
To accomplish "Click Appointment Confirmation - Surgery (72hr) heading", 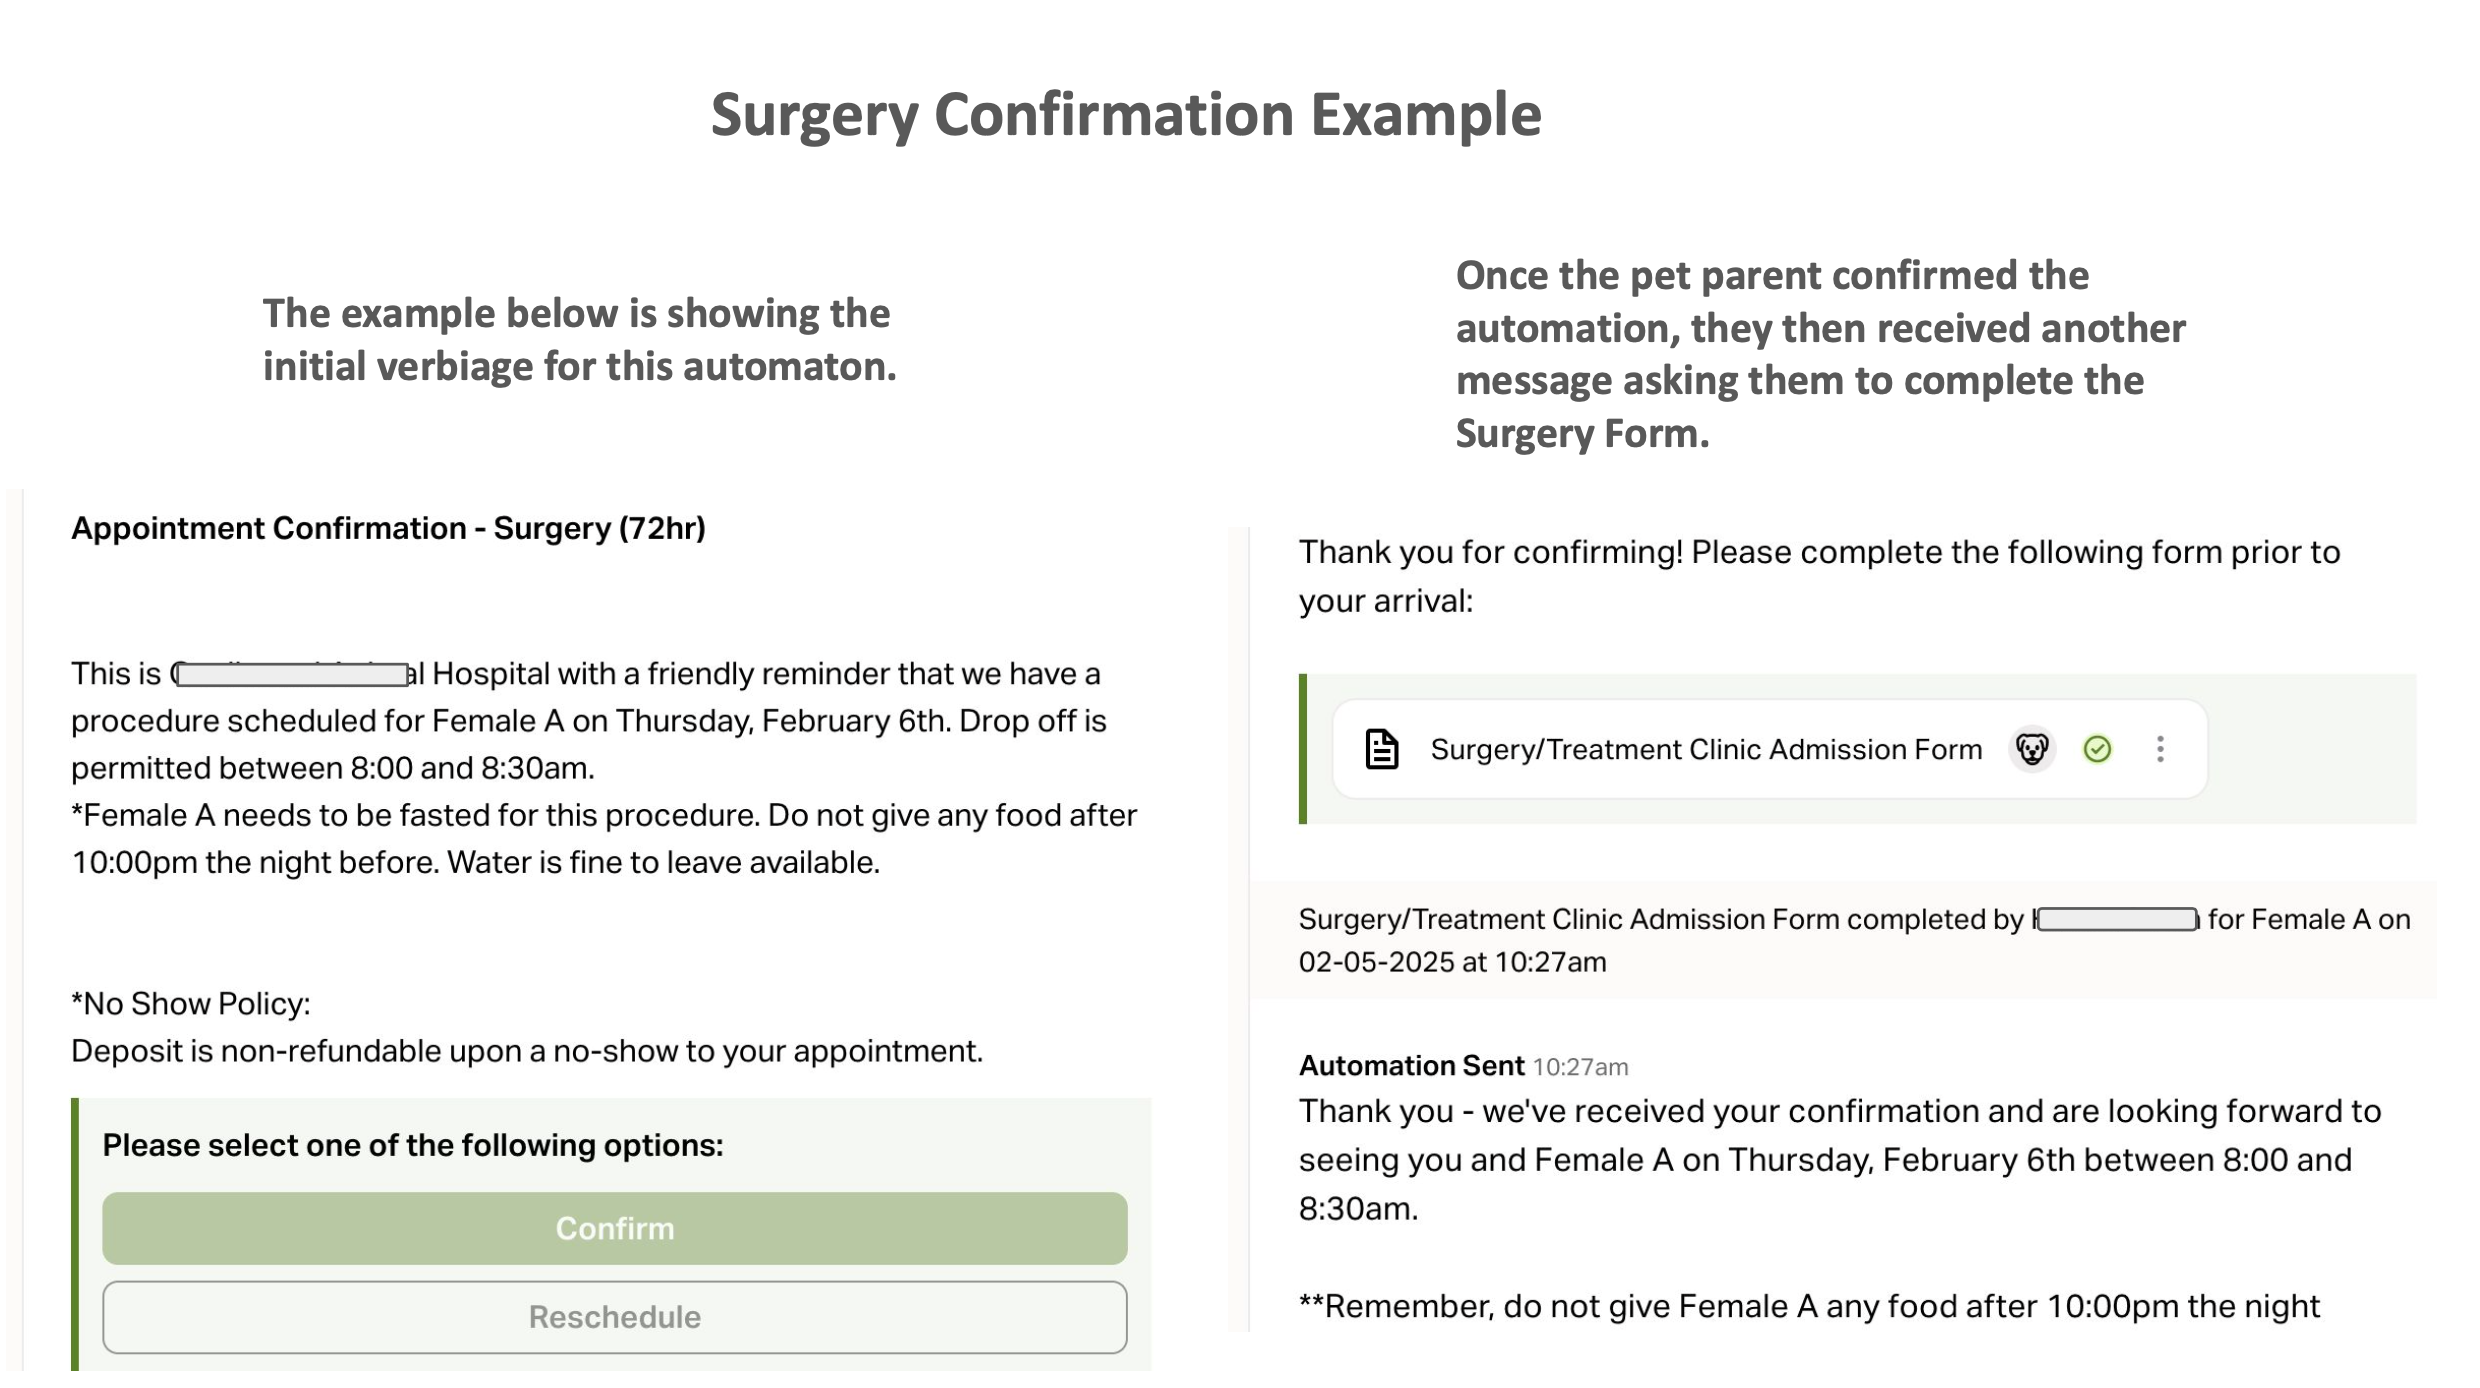I will (388, 528).
